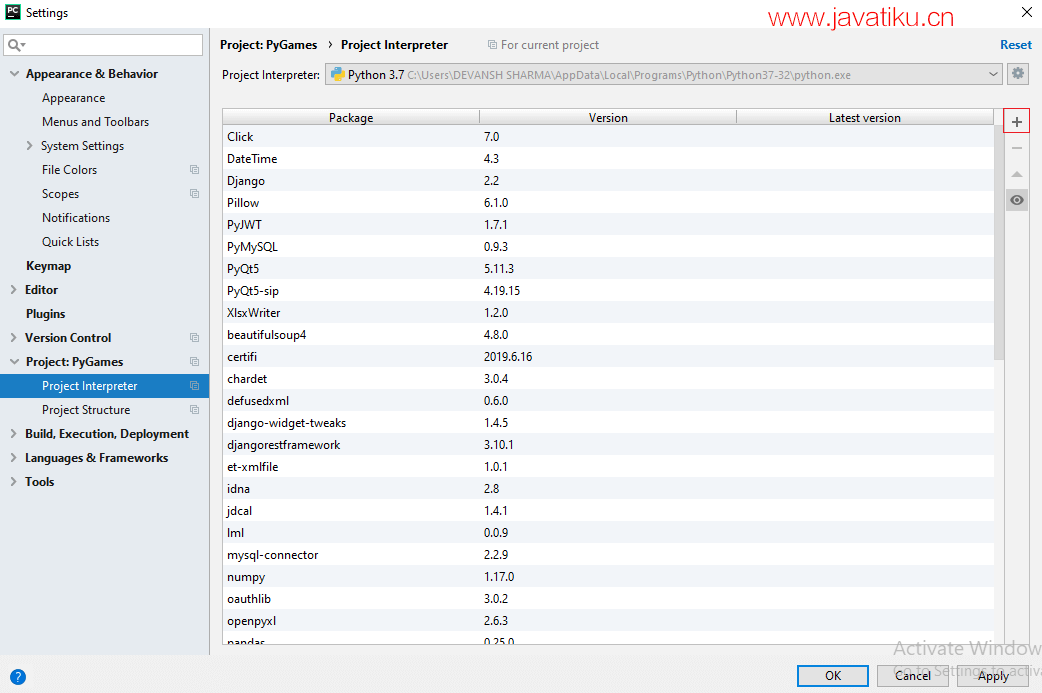Image resolution: width=1042 pixels, height=693 pixels.
Task: Select the Pillow package row
Action: point(608,202)
